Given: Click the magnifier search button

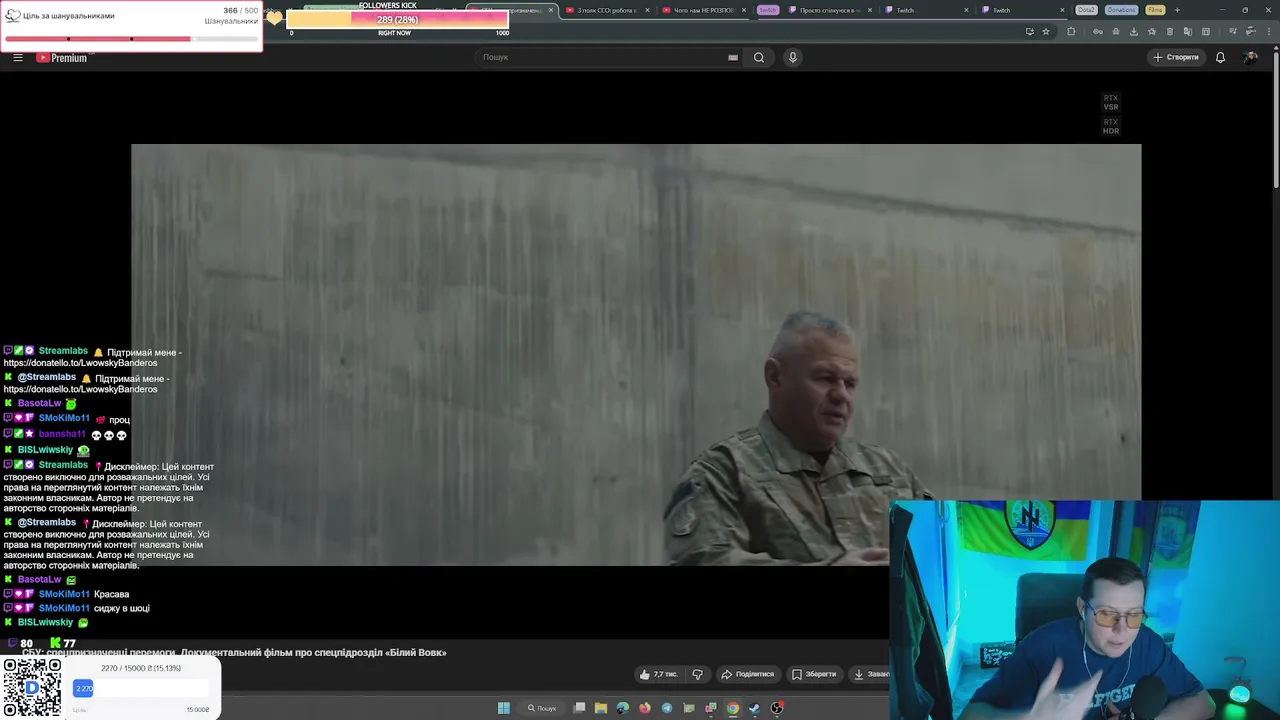Looking at the screenshot, I should (x=759, y=57).
